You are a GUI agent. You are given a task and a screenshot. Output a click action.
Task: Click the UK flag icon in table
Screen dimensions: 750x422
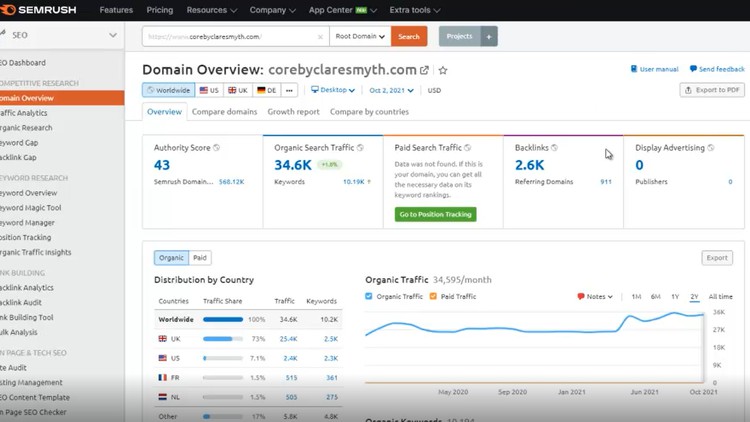pos(163,339)
